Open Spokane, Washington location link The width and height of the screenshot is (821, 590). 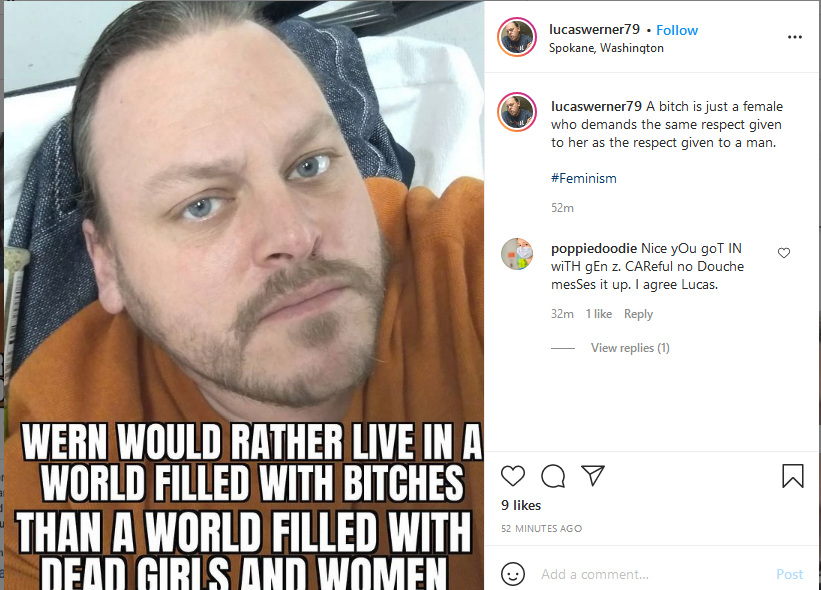[606, 48]
